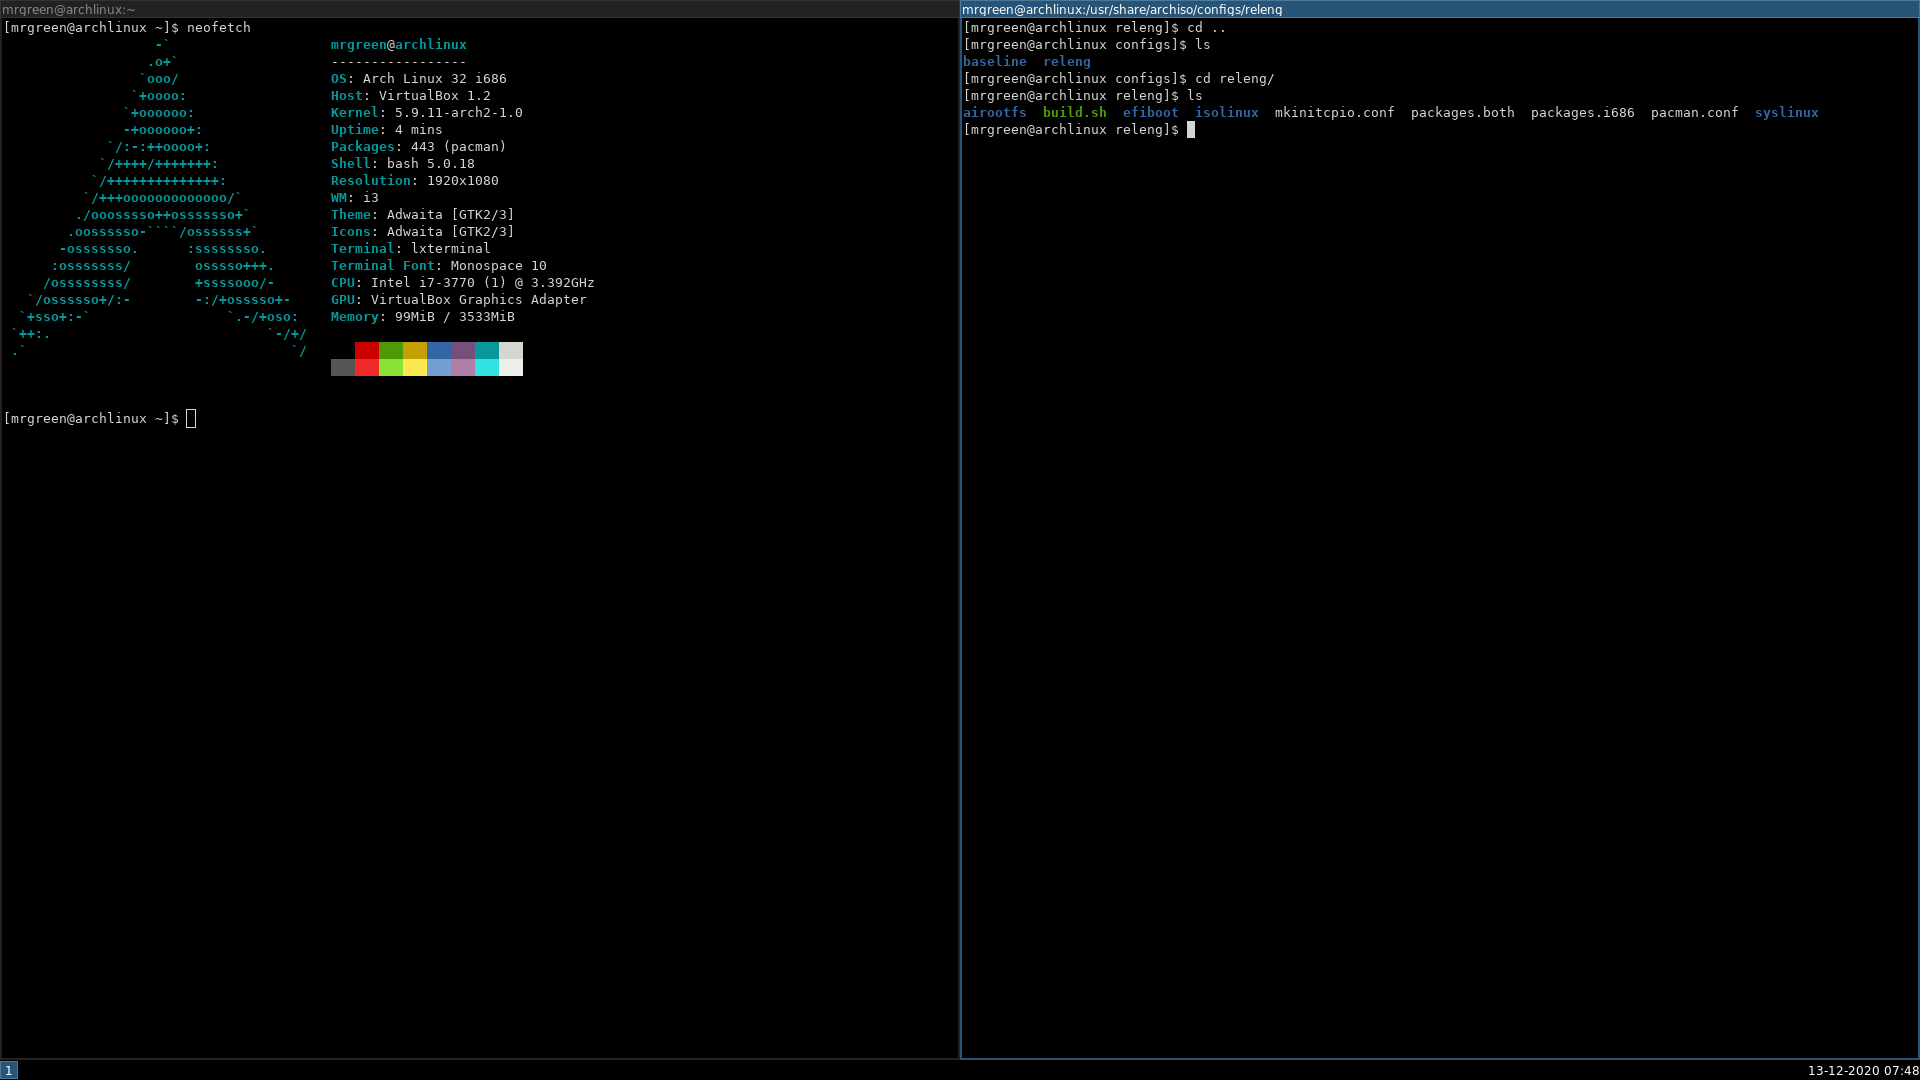Click the Host line VirtualBox 1.2
This screenshot has height=1080, width=1920.
411,96
